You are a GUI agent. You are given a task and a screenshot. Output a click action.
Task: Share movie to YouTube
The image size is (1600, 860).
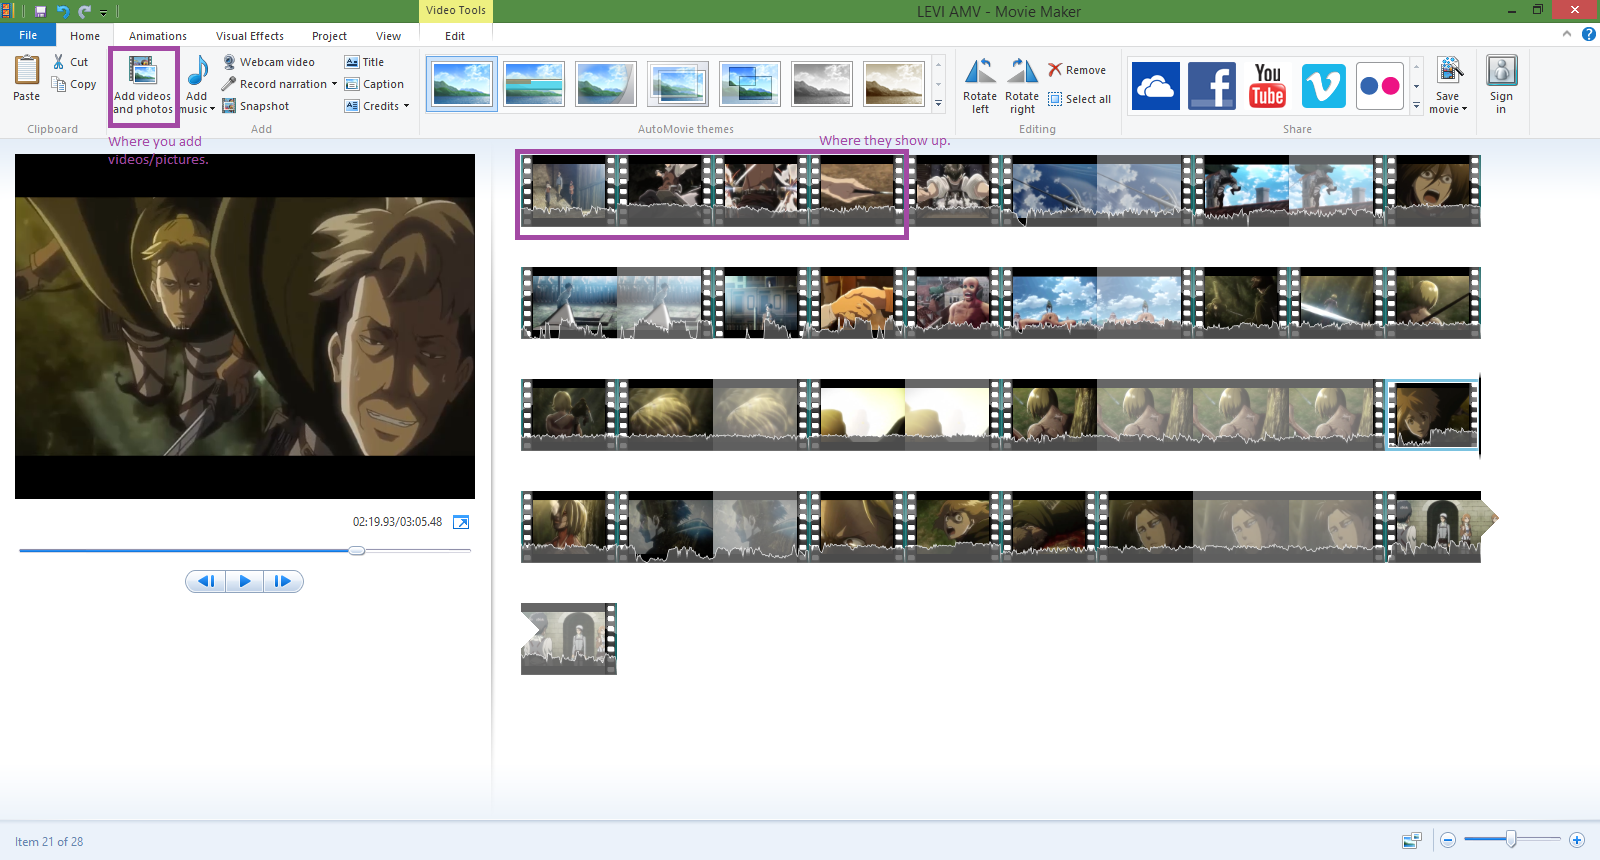click(x=1268, y=86)
